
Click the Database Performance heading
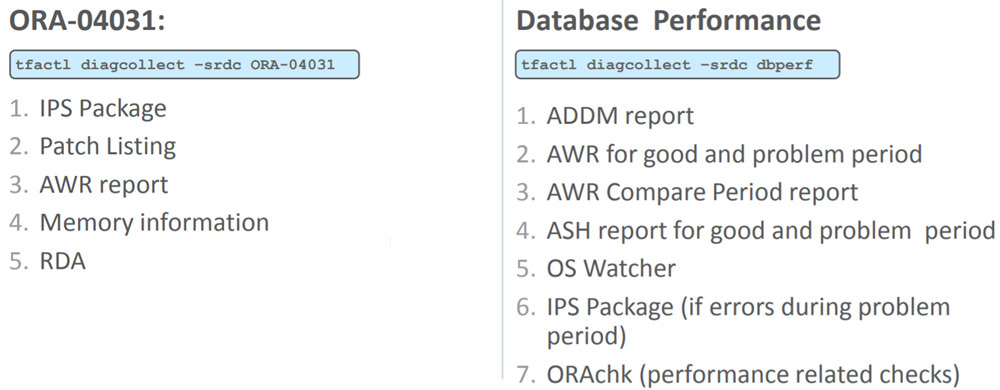coord(668,20)
